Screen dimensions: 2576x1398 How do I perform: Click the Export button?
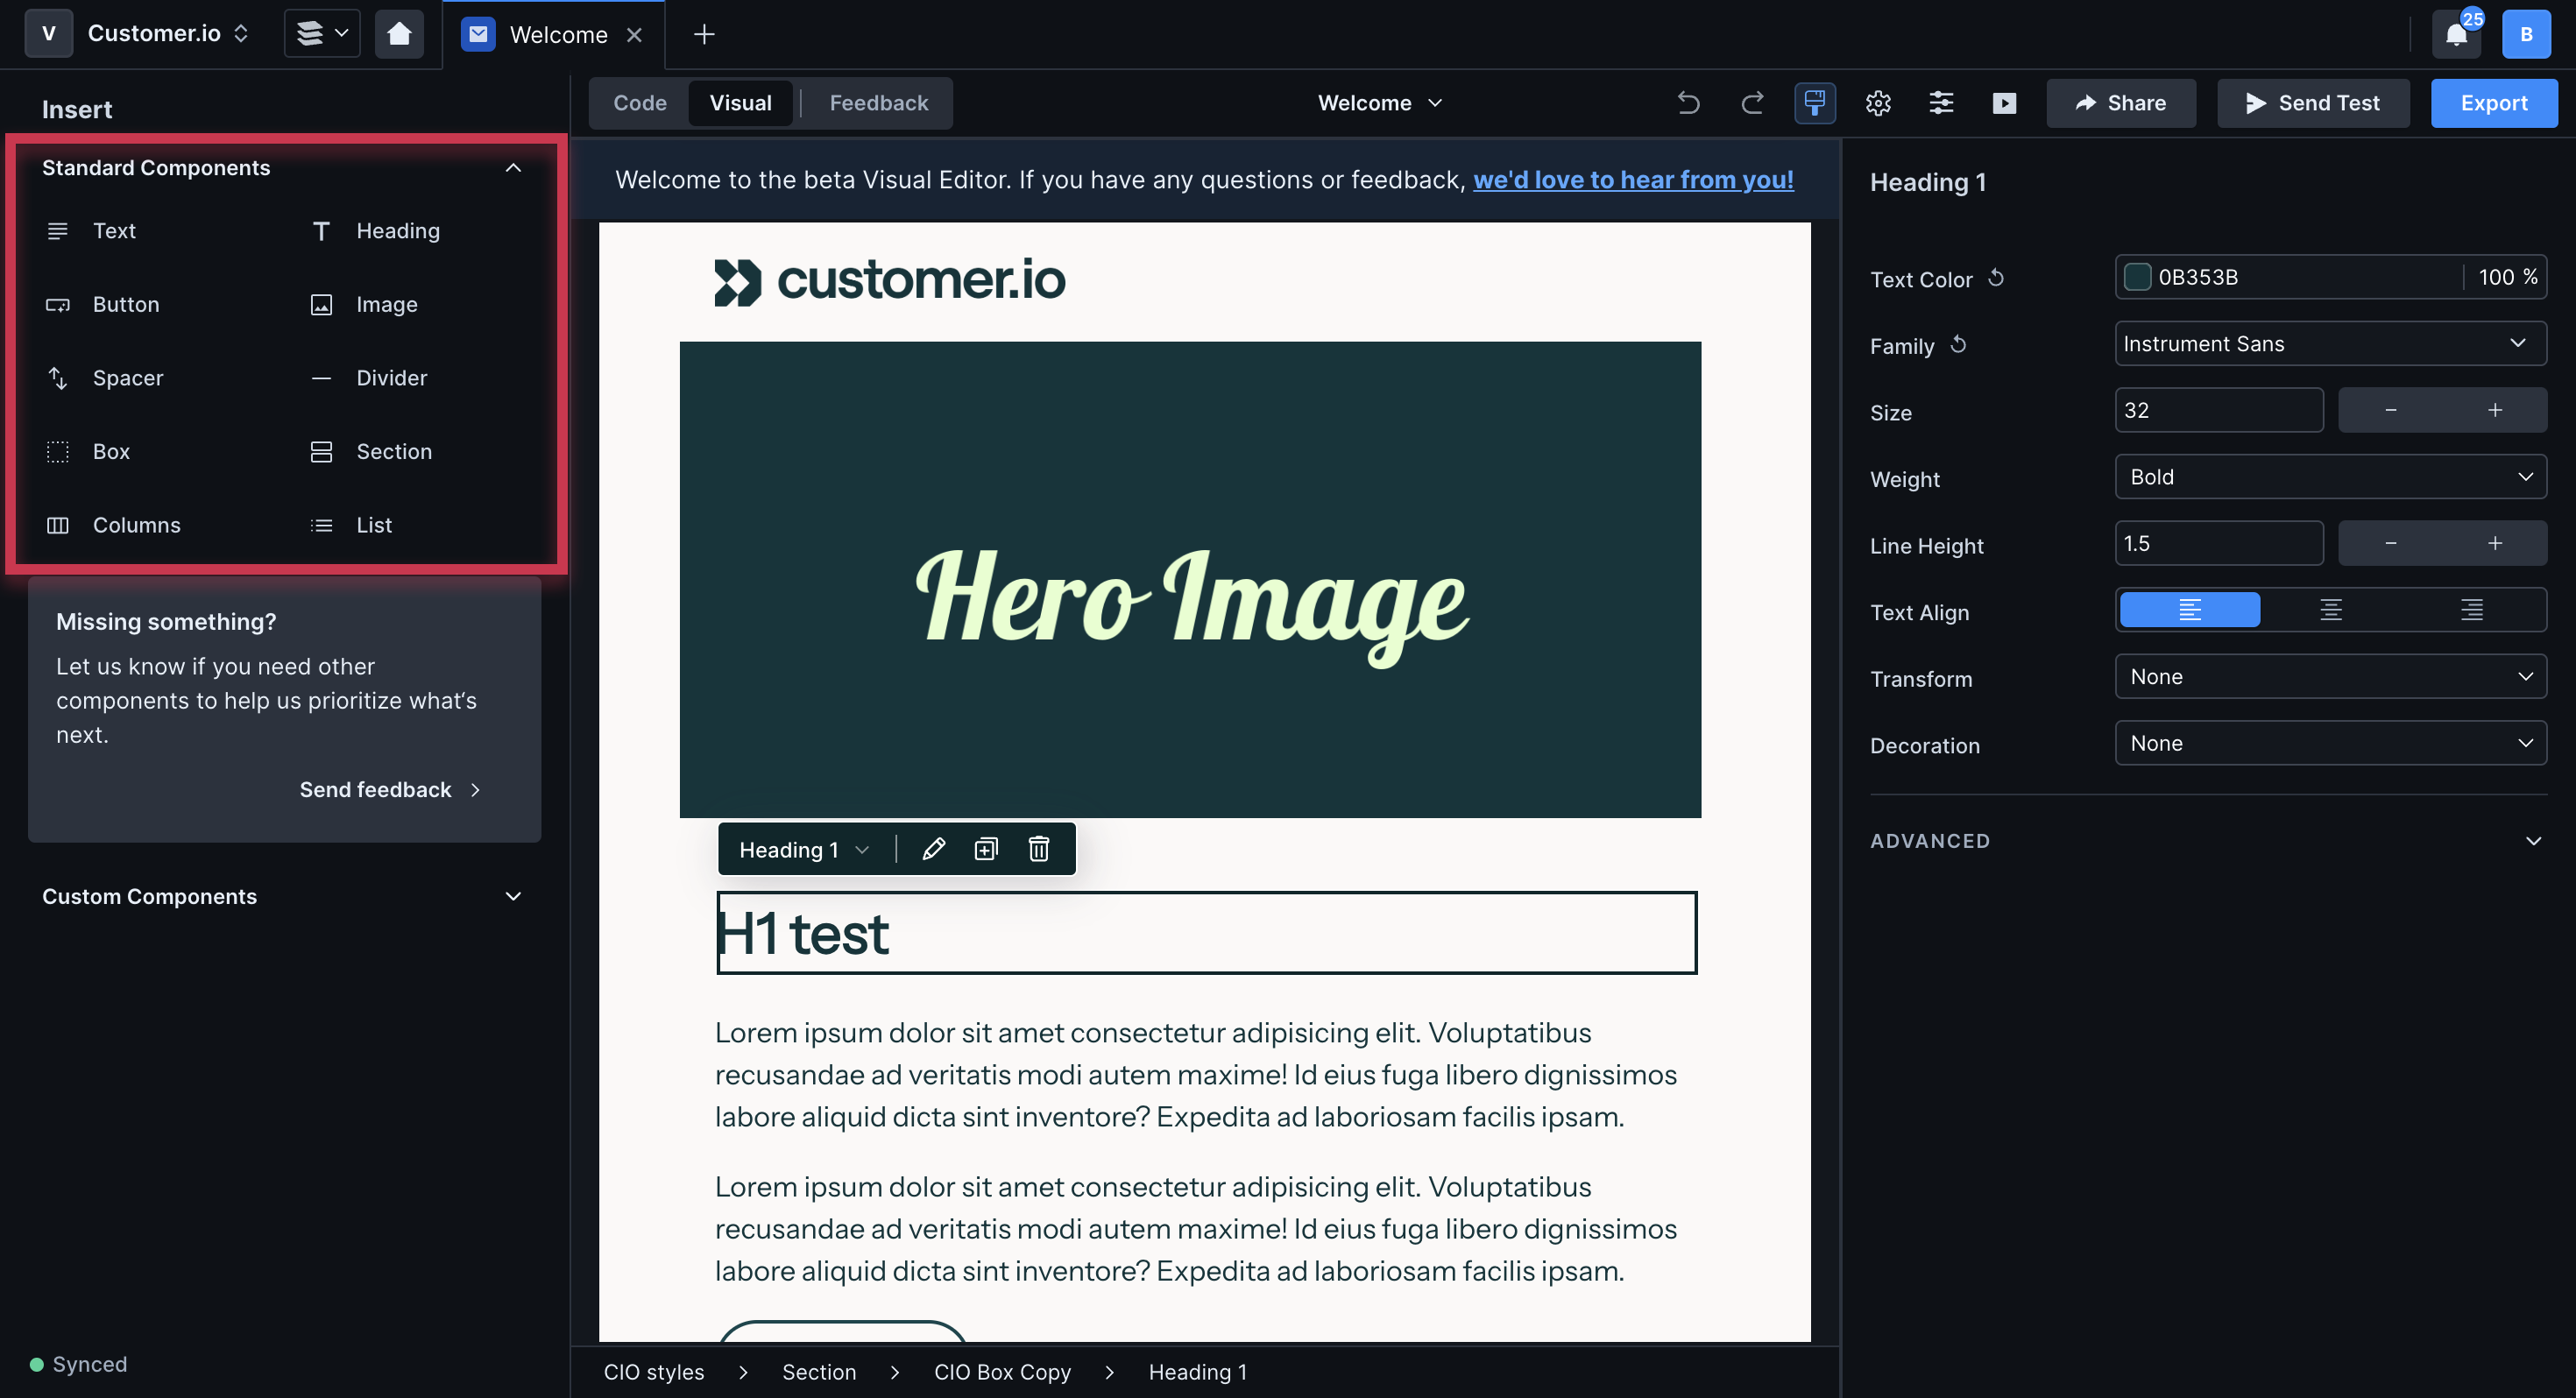point(2494,103)
